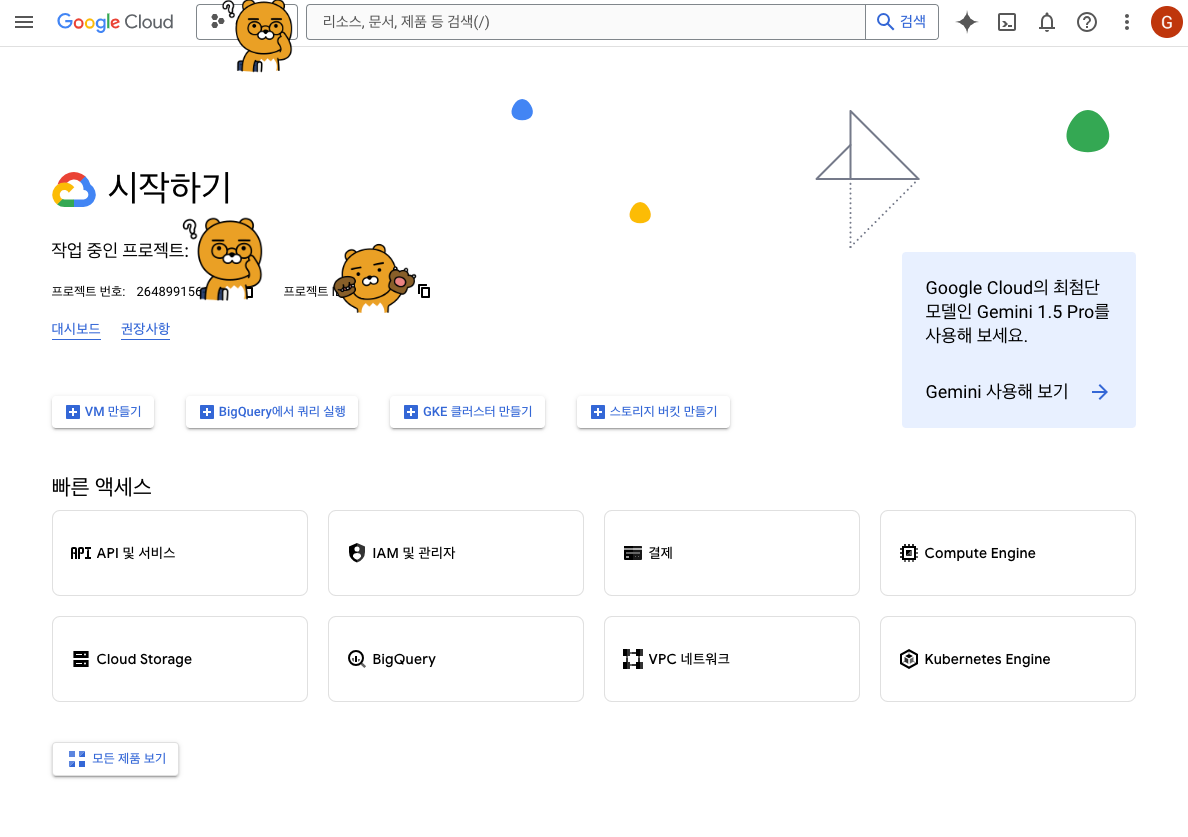The image size is (1188, 837).
Task: Click 모든 제품 보기 button
Action: click(x=115, y=759)
